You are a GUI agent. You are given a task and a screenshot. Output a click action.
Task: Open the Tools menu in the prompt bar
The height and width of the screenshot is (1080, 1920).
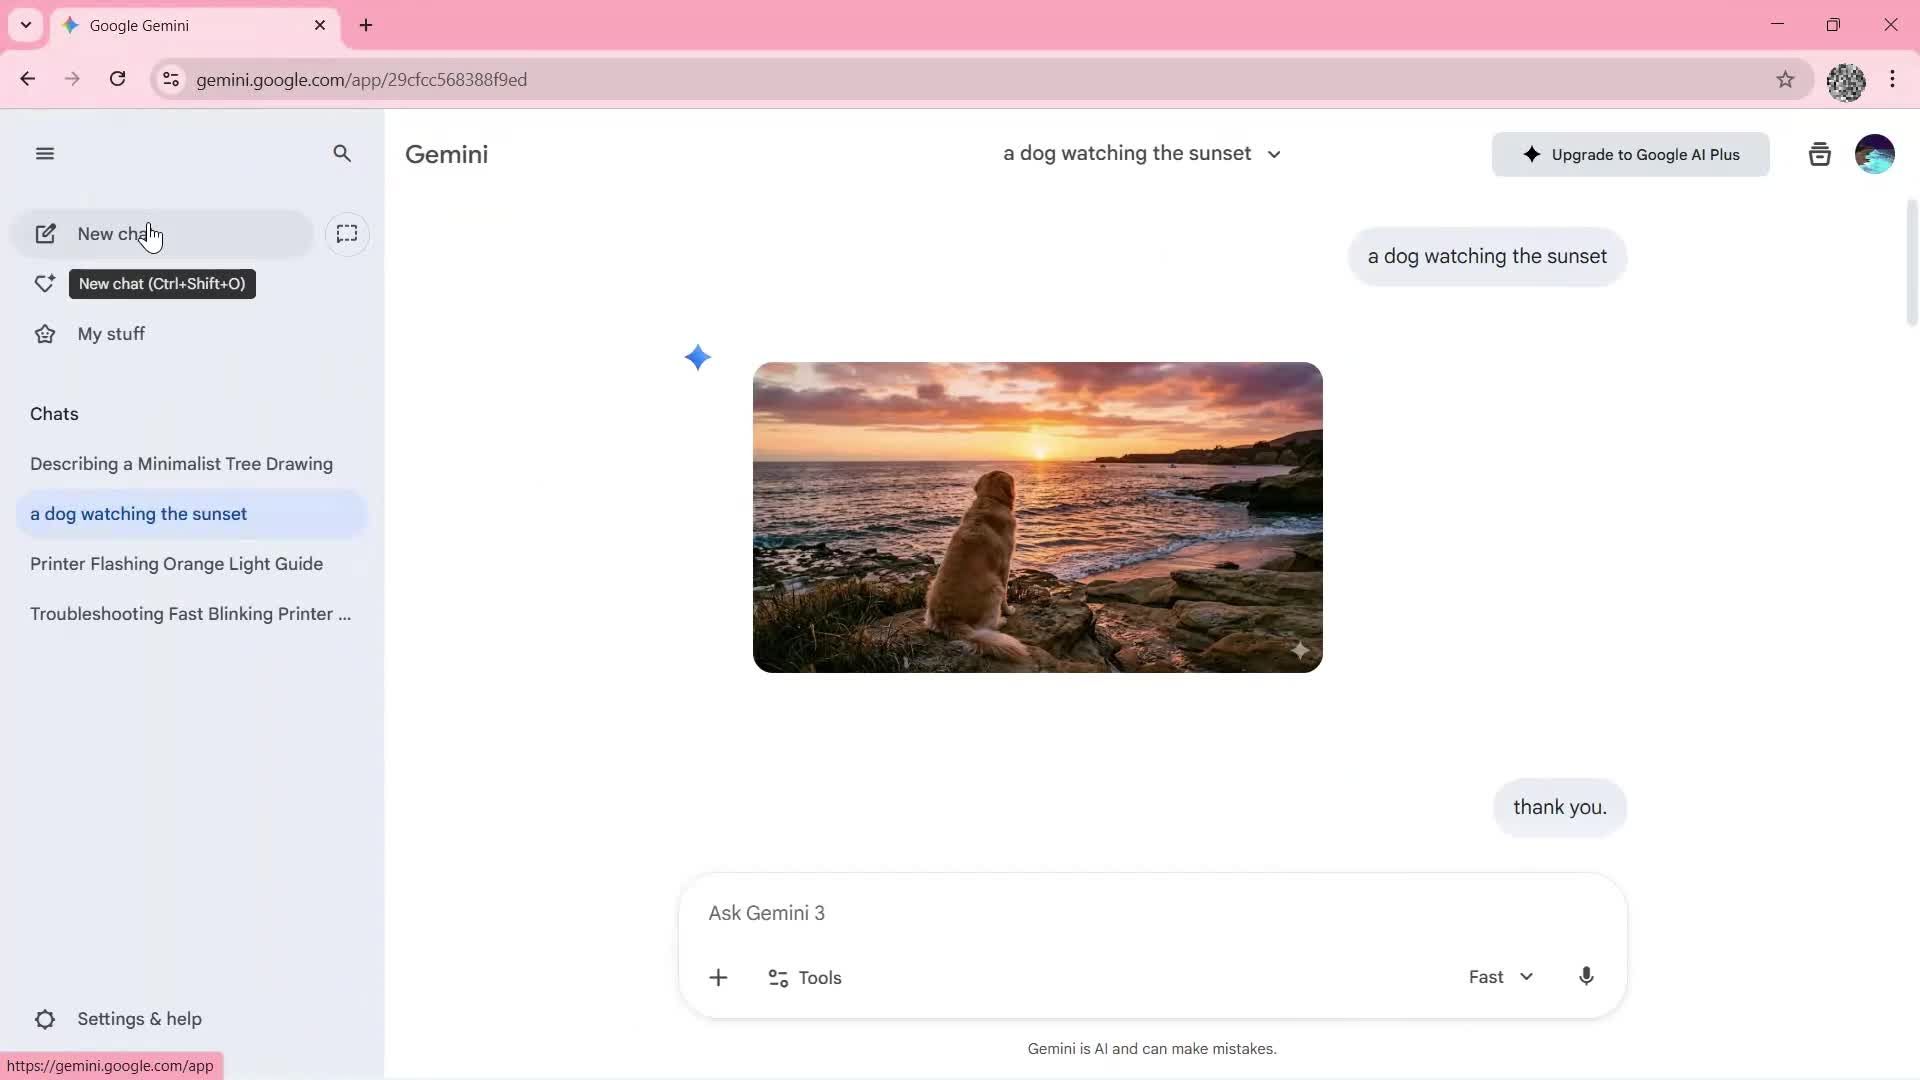tap(803, 977)
